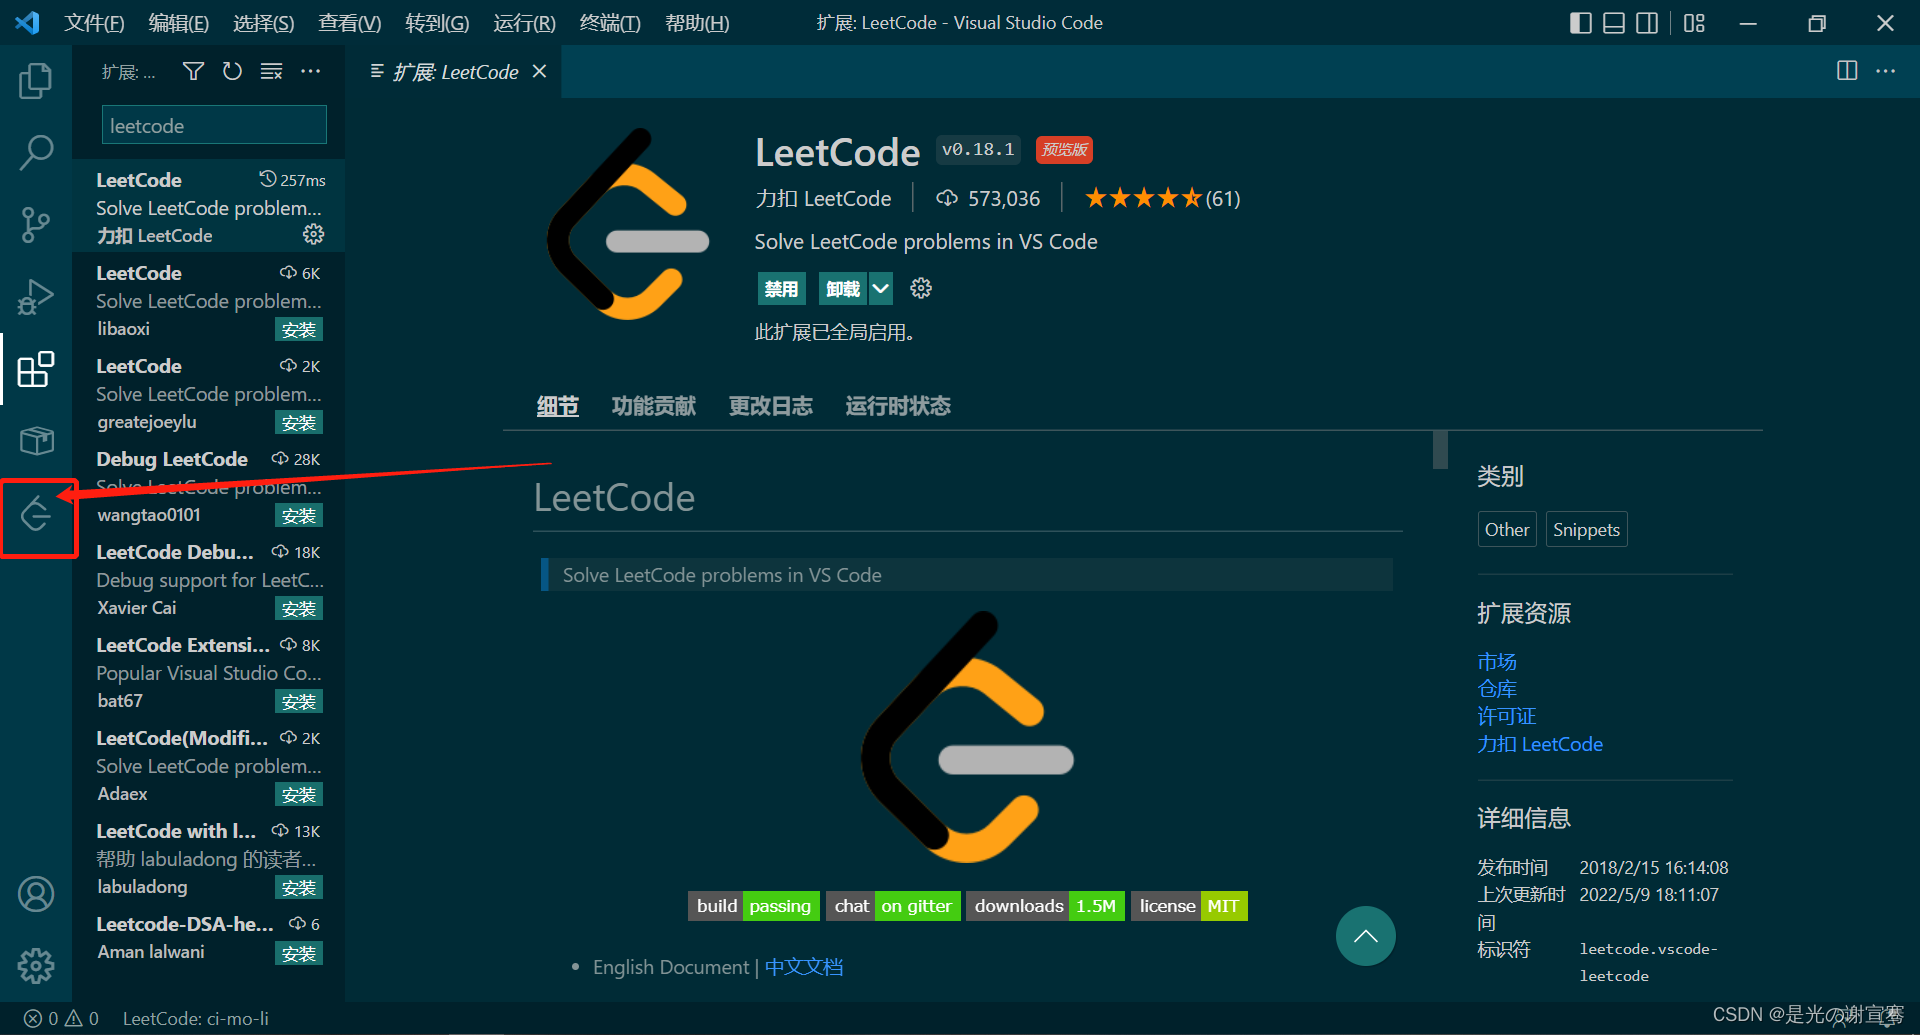Viewport: 1920px width, 1035px height.
Task: Switch to the 更改日志 tab
Action: click(771, 406)
